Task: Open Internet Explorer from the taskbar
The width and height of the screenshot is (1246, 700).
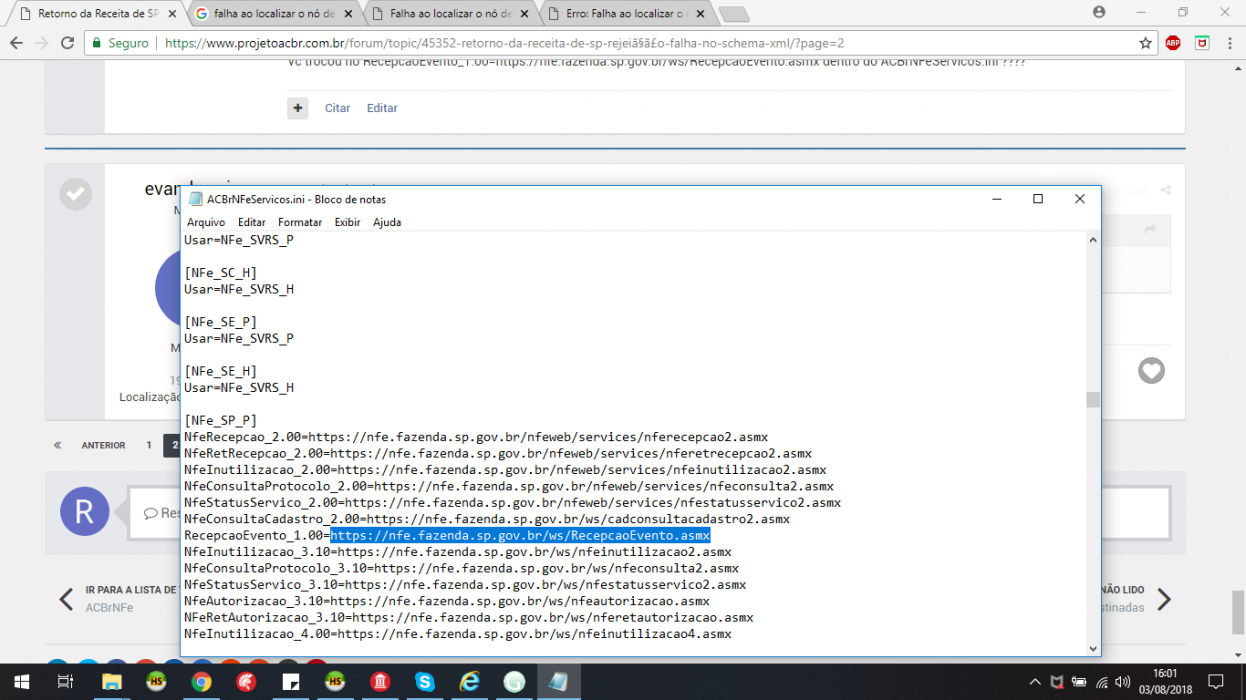Action: pos(470,682)
